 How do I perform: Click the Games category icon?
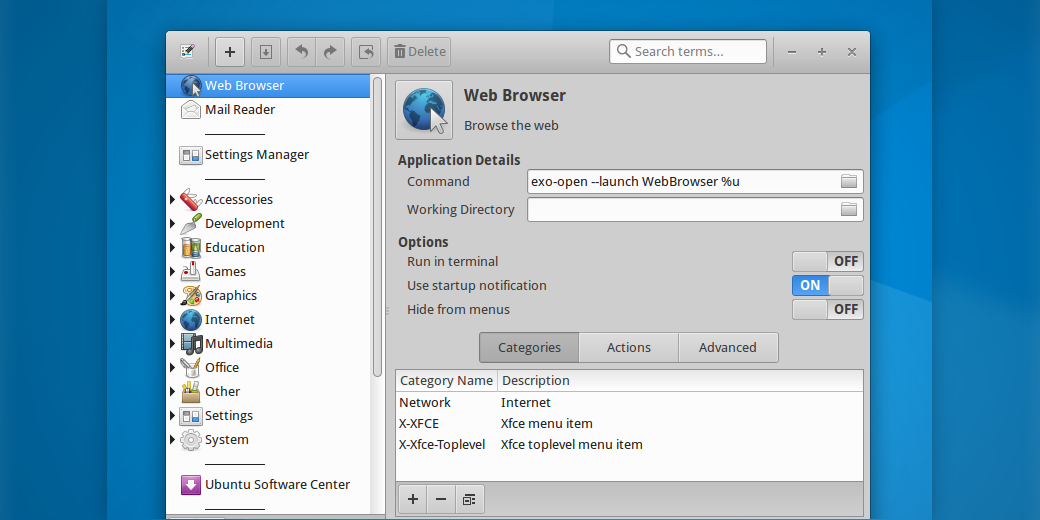(191, 271)
